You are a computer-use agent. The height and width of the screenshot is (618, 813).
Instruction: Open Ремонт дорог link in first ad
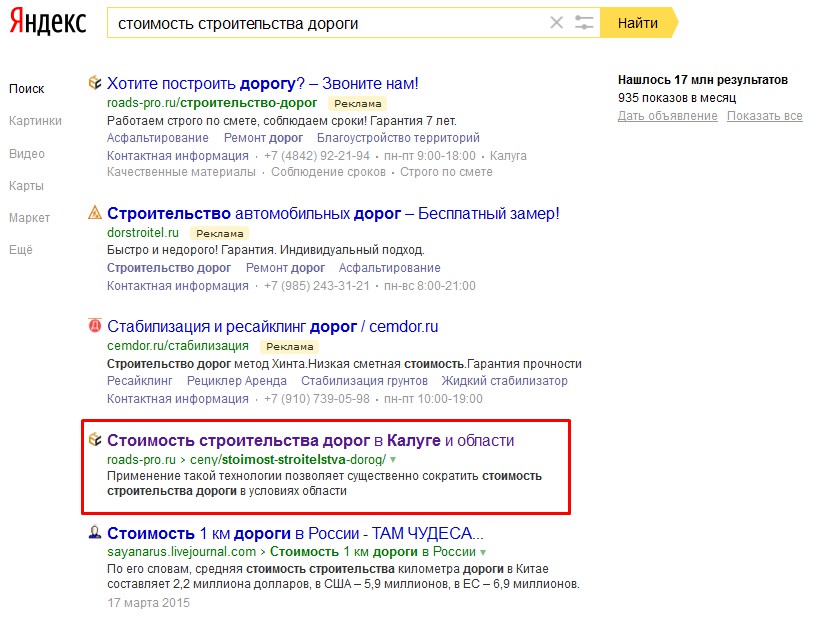pyautogui.click(x=263, y=138)
